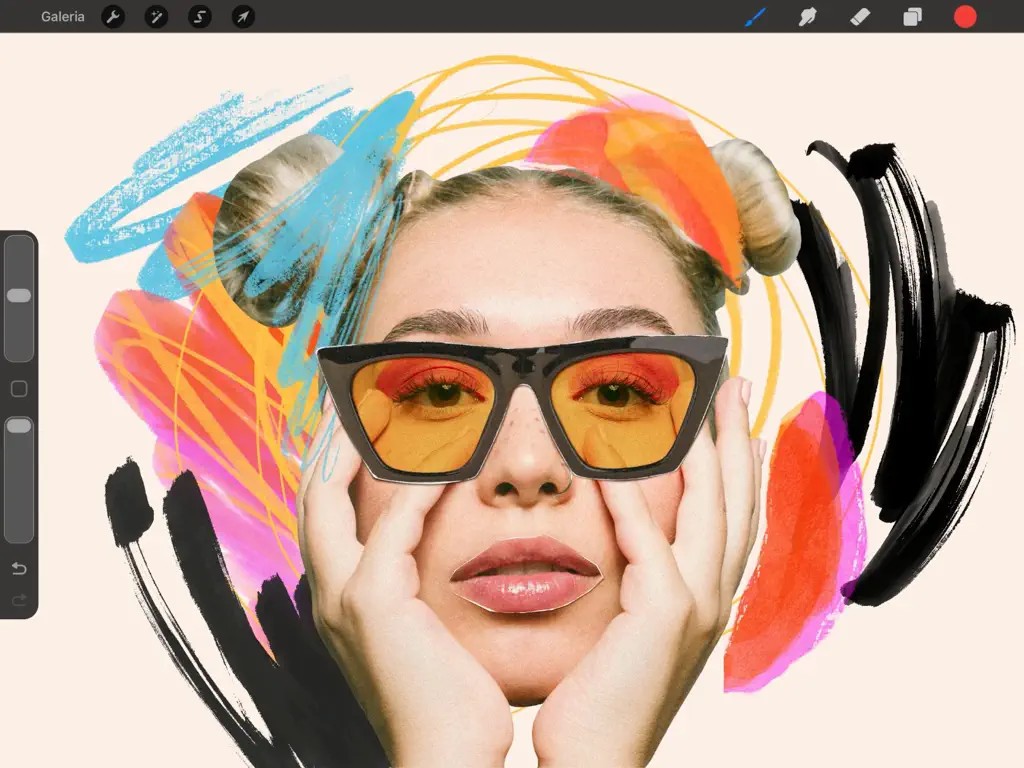Open the Galeria gallery view
This screenshot has width=1024, height=768.
click(62, 17)
